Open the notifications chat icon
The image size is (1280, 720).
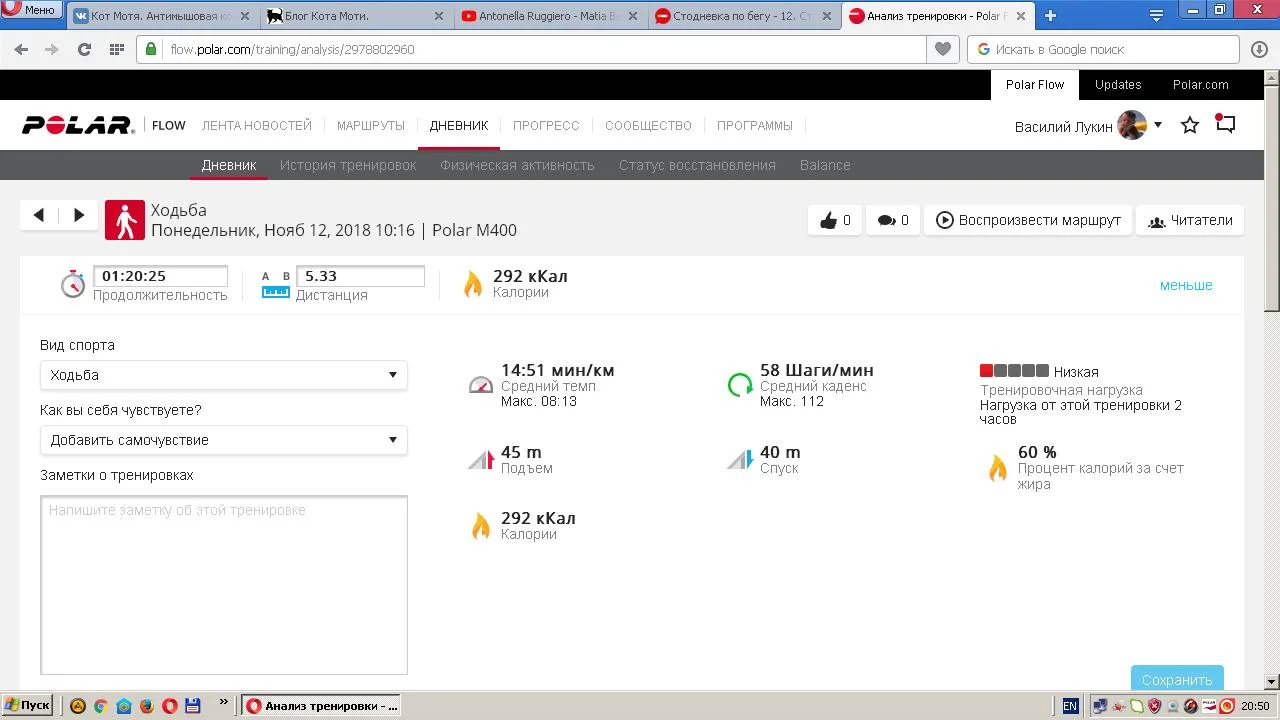click(x=1225, y=125)
